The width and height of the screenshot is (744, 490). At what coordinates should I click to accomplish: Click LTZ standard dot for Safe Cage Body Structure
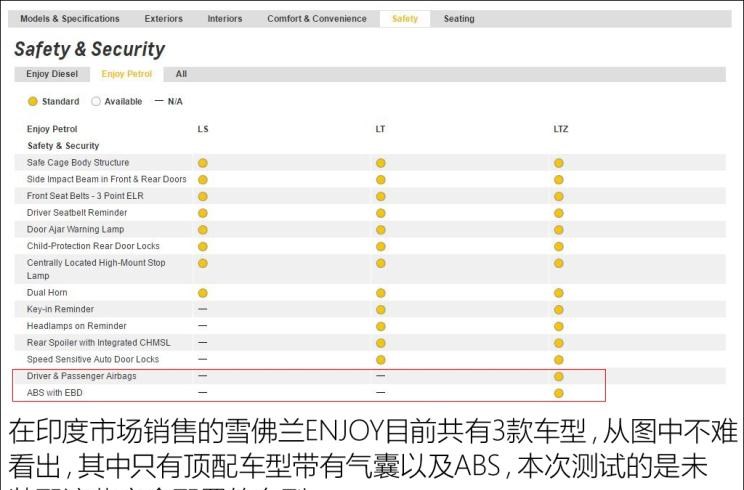(x=558, y=163)
